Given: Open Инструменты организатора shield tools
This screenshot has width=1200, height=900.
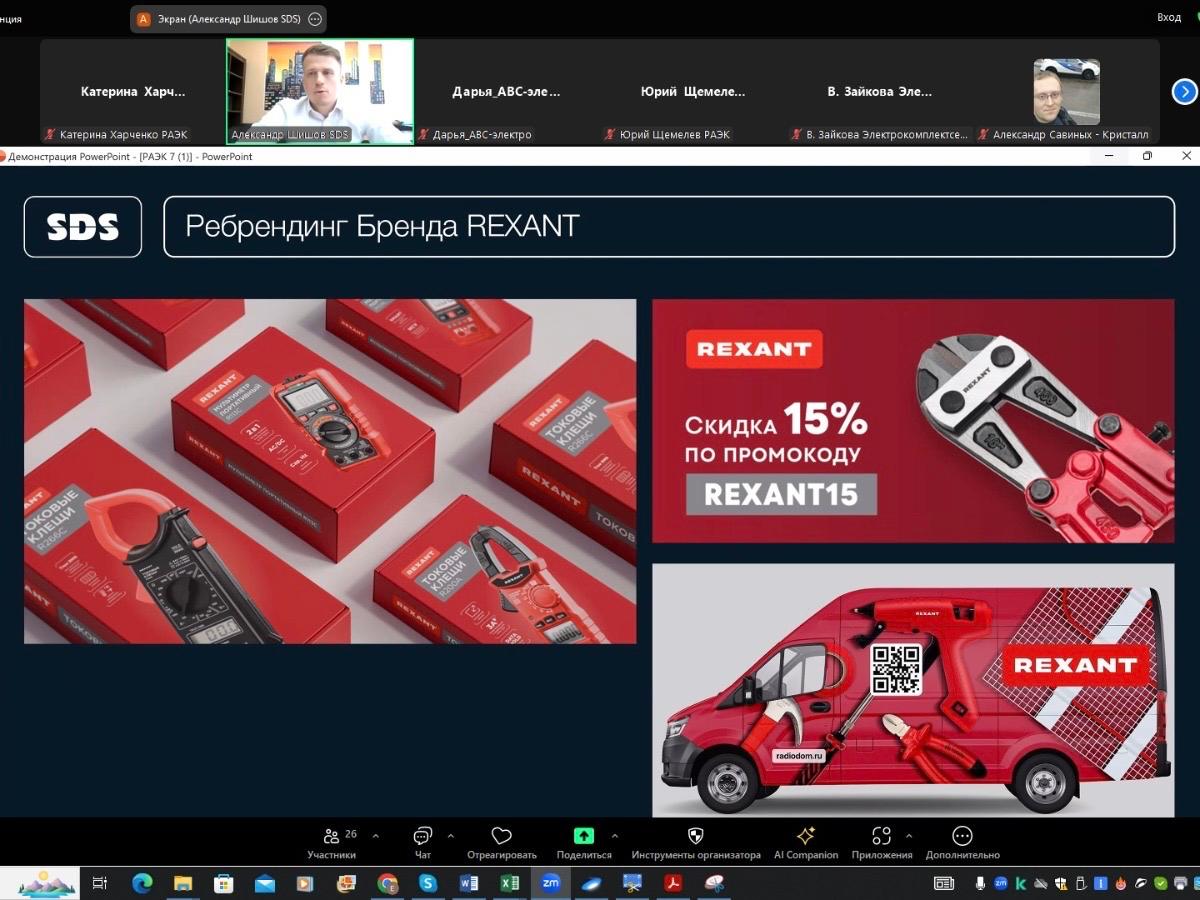Looking at the screenshot, I should 696,843.
